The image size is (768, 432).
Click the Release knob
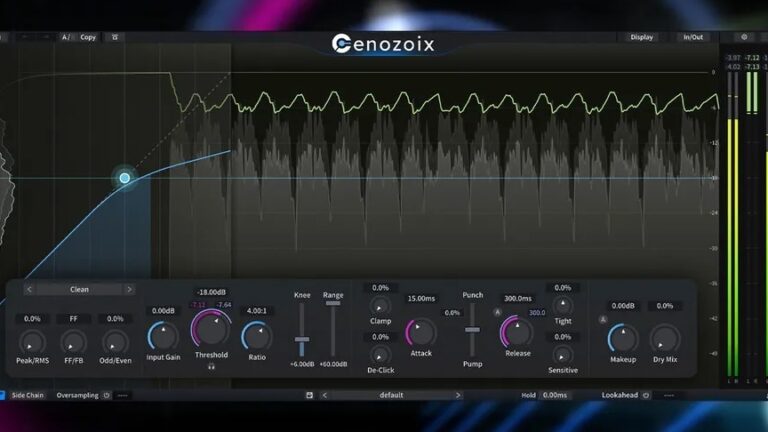pos(517,333)
